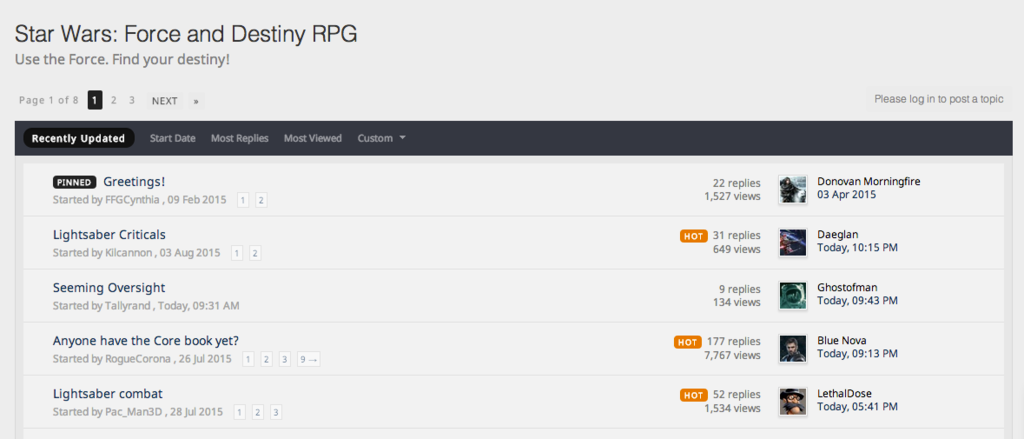Switch to Most Replies tab
This screenshot has width=1024, height=439.
(239, 138)
